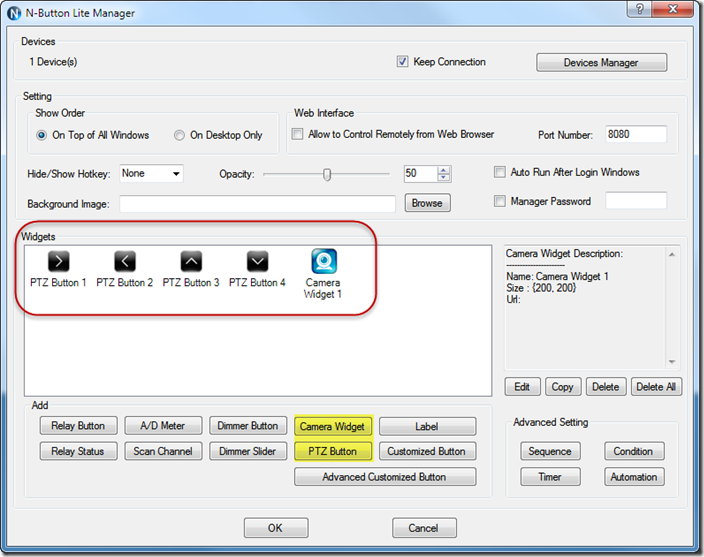Decrease opacity value with the down spinner arrow
Screen dimensions: 704x557
444,178
